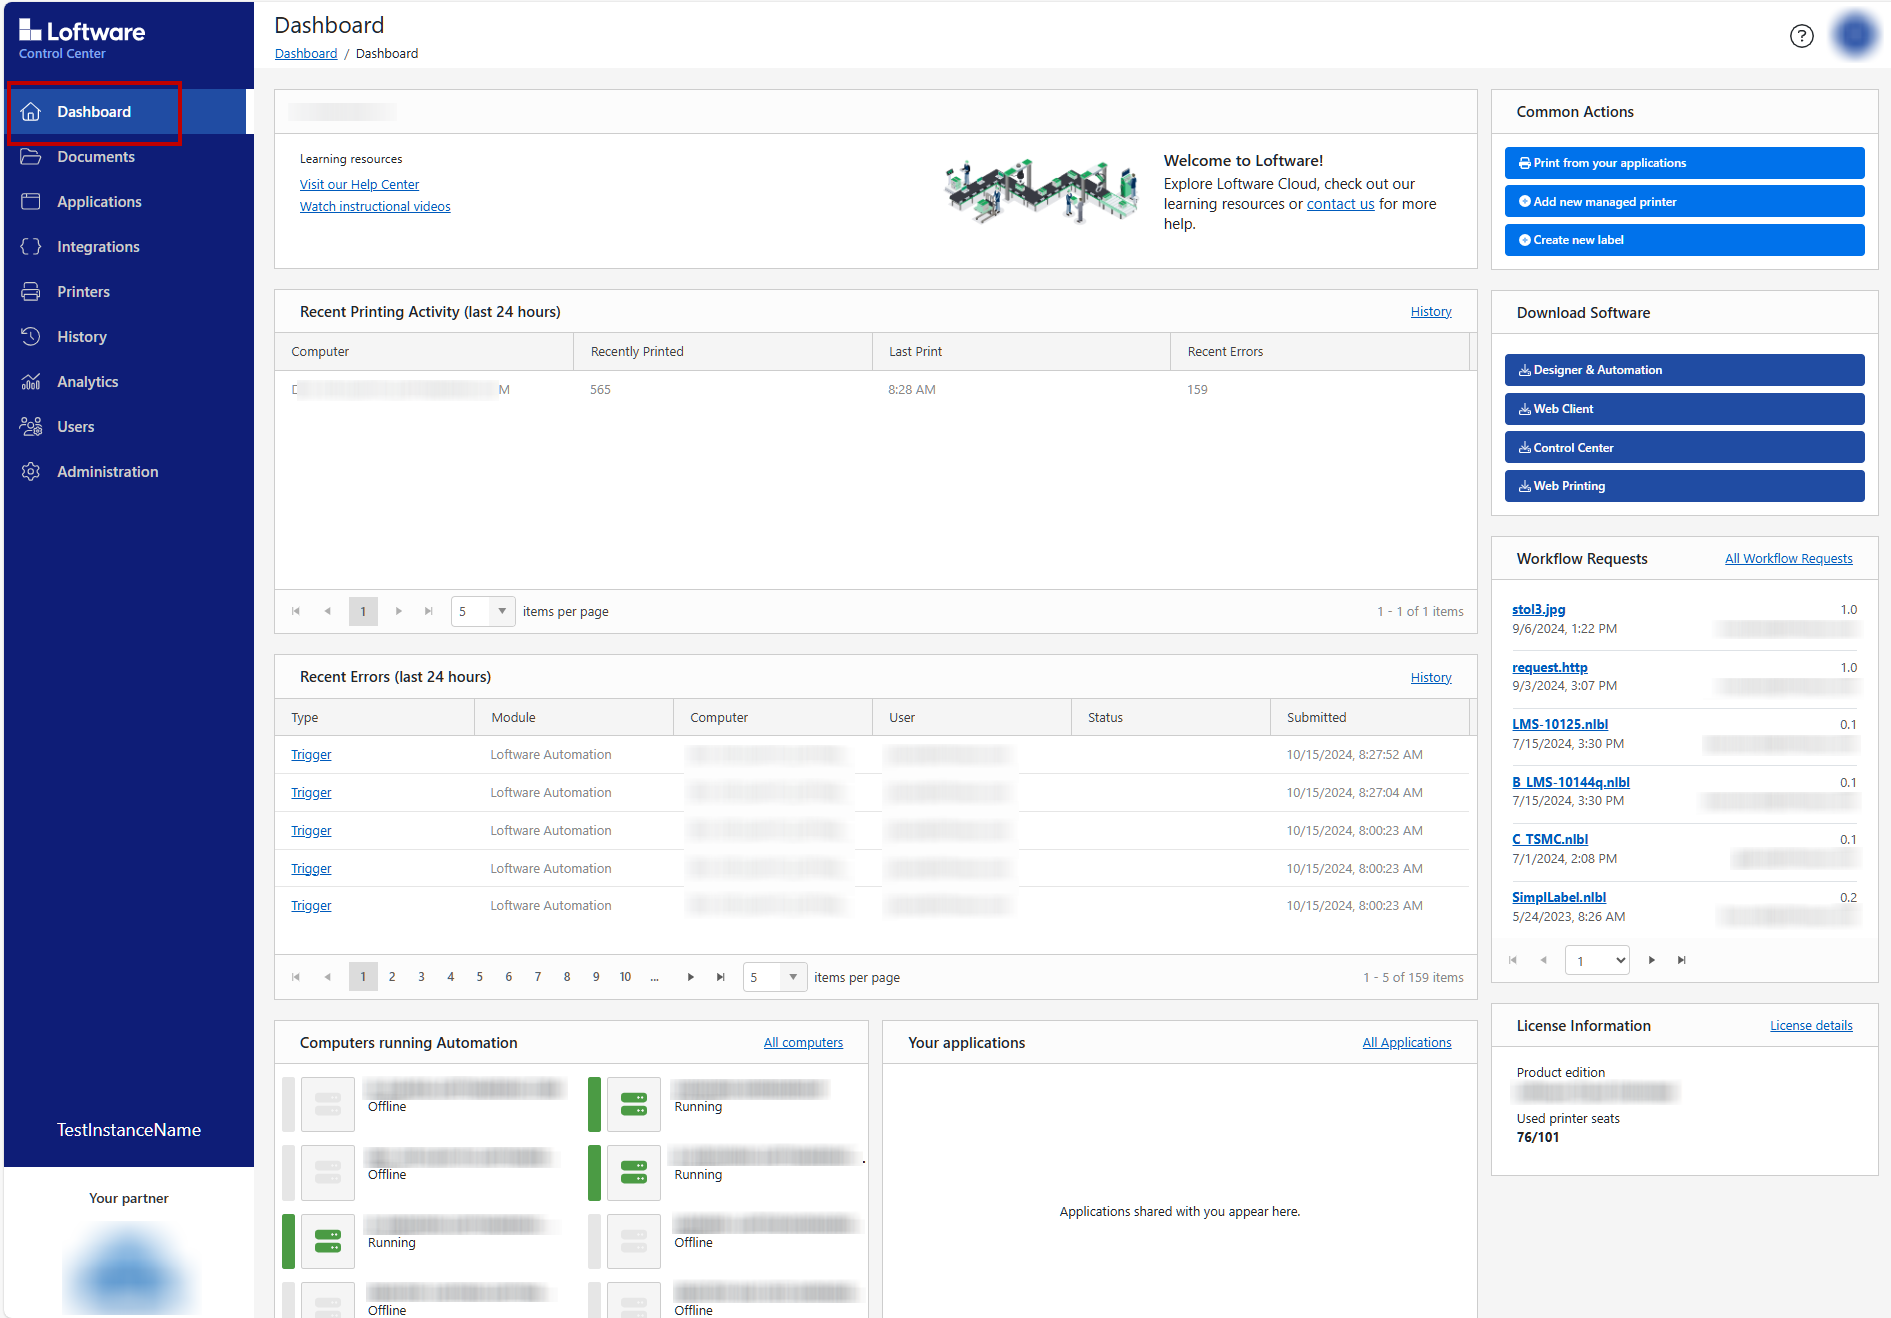Open History link in Recent Errors panel

1431,677
